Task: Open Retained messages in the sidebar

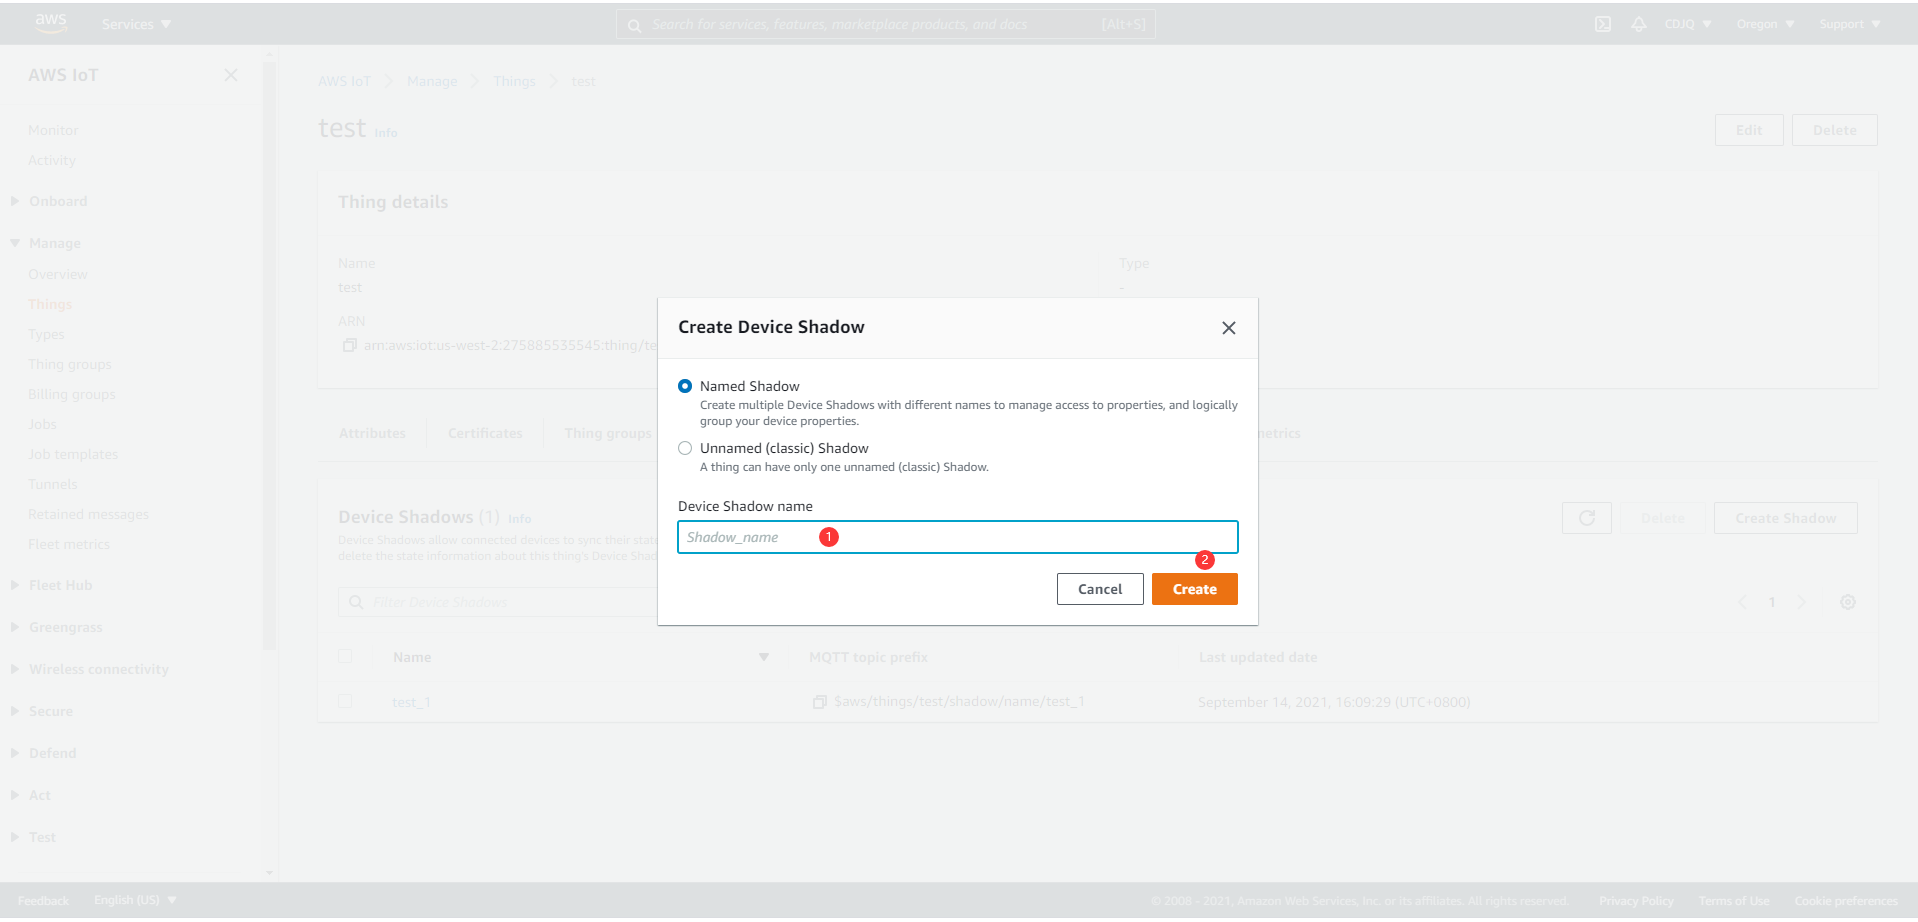Action: [88, 514]
